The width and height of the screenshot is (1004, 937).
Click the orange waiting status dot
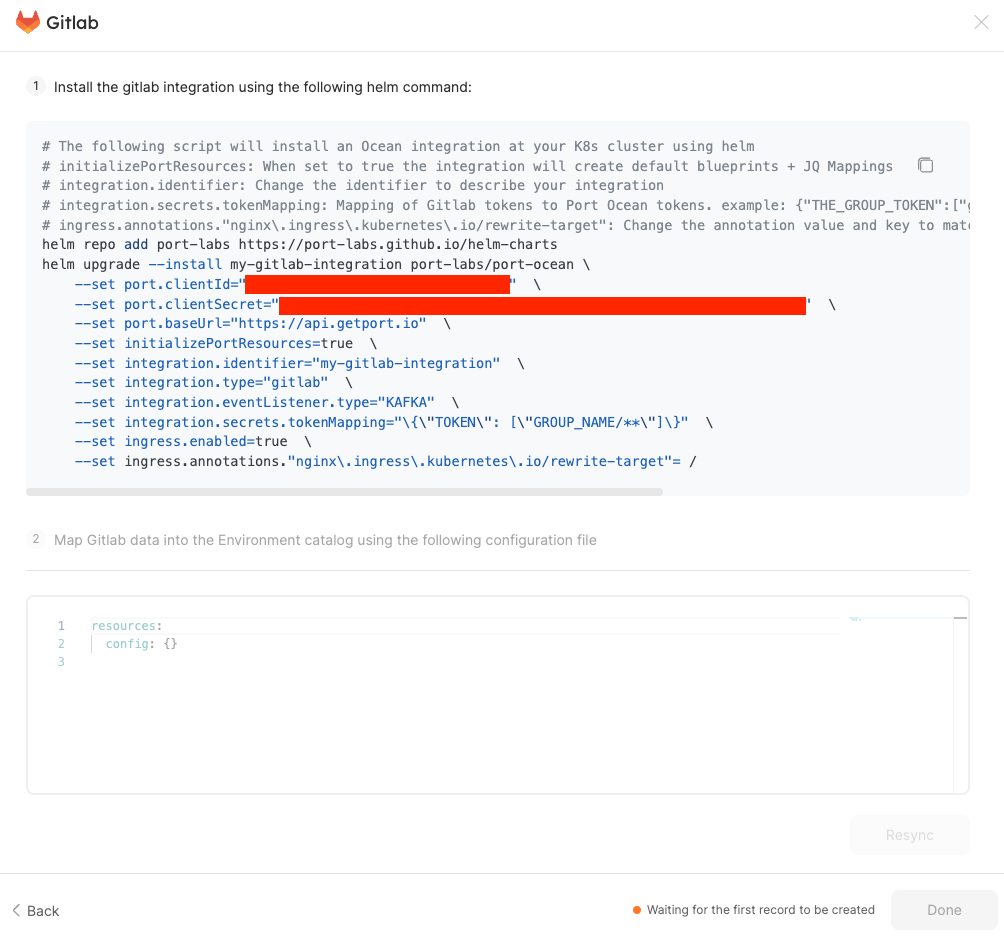click(637, 910)
